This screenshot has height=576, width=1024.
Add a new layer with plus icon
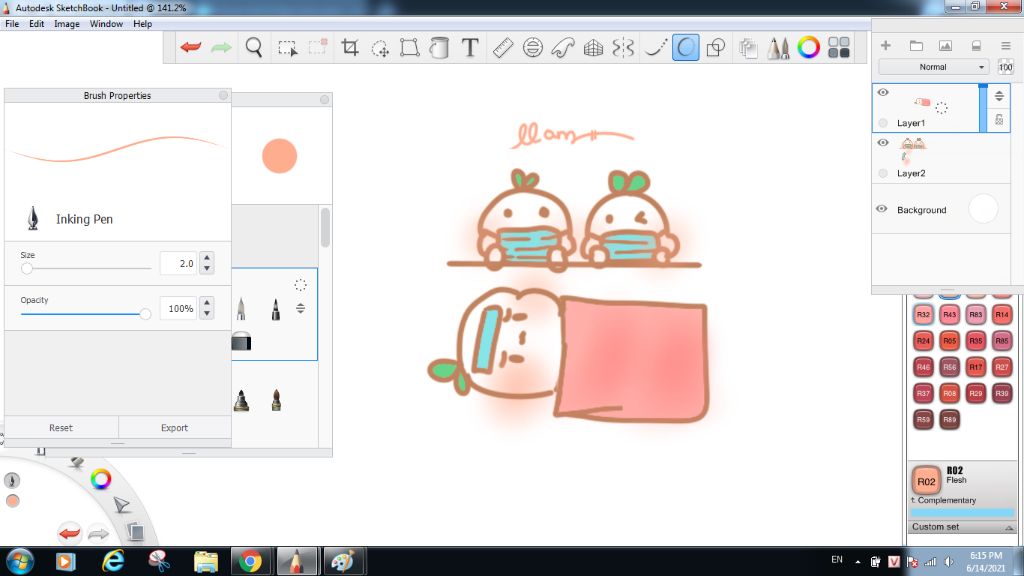(x=886, y=45)
